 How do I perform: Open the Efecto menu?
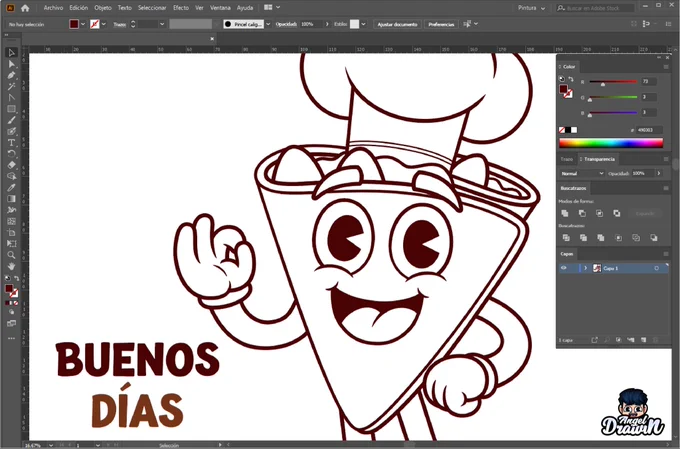pyautogui.click(x=181, y=8)
